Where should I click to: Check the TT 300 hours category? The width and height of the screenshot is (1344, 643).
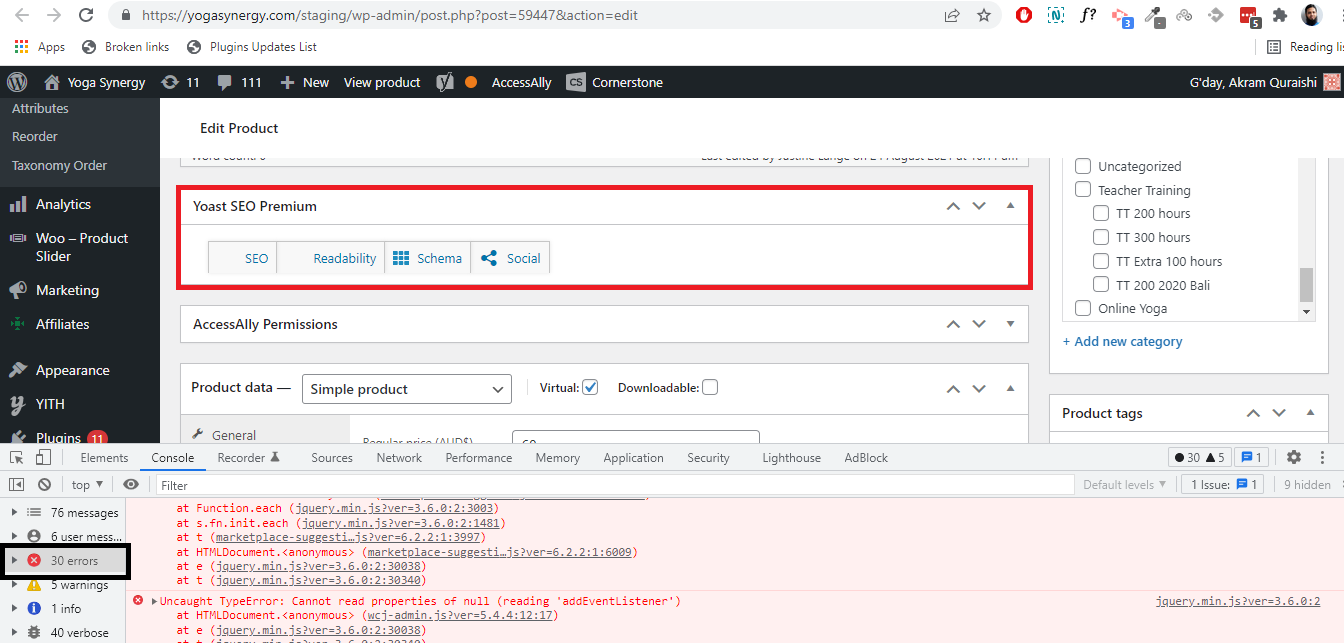(1101, 237)
